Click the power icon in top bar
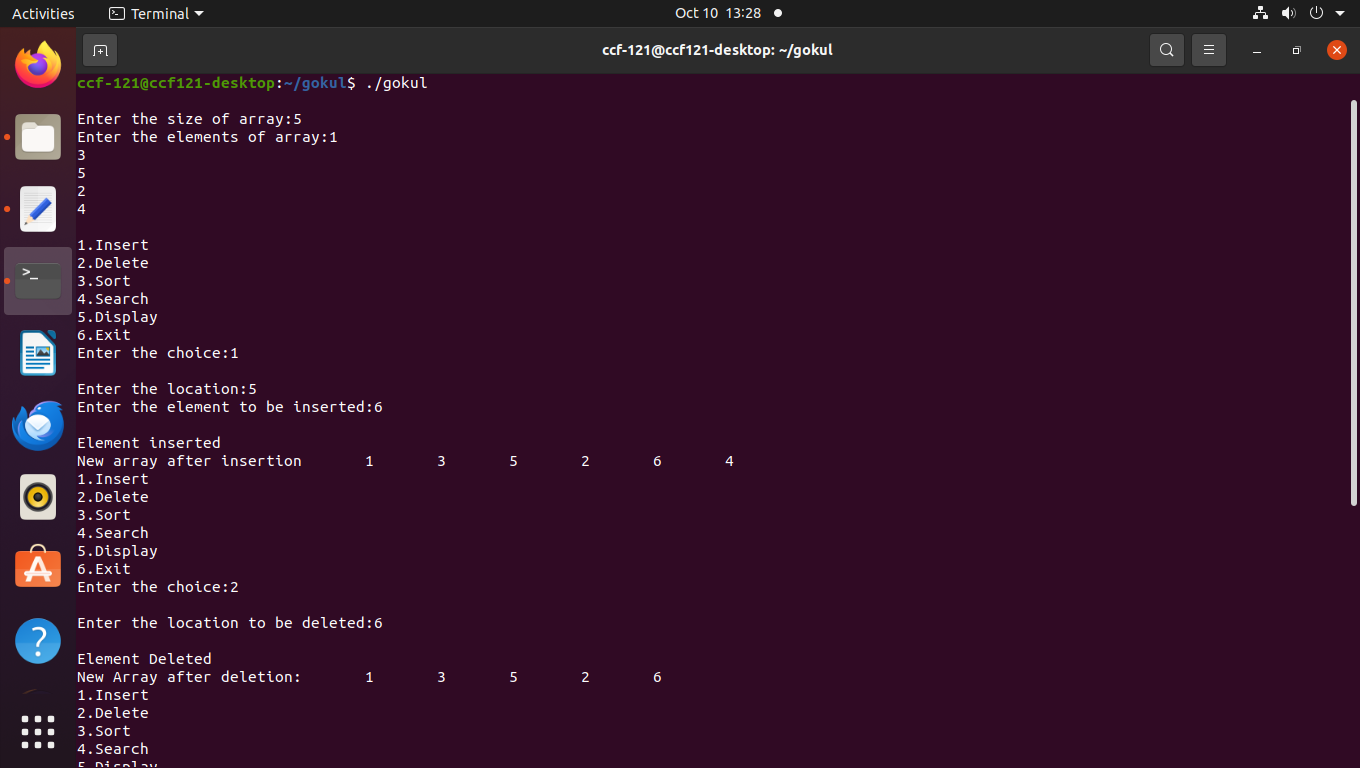The width and height of the screenshot is (1360, 768). (1316, 13)
